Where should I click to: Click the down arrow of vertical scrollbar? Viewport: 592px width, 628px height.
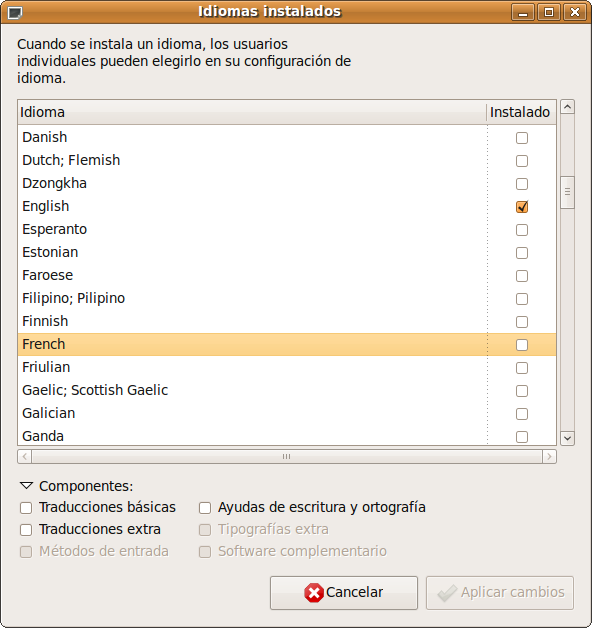click(567, 438)
